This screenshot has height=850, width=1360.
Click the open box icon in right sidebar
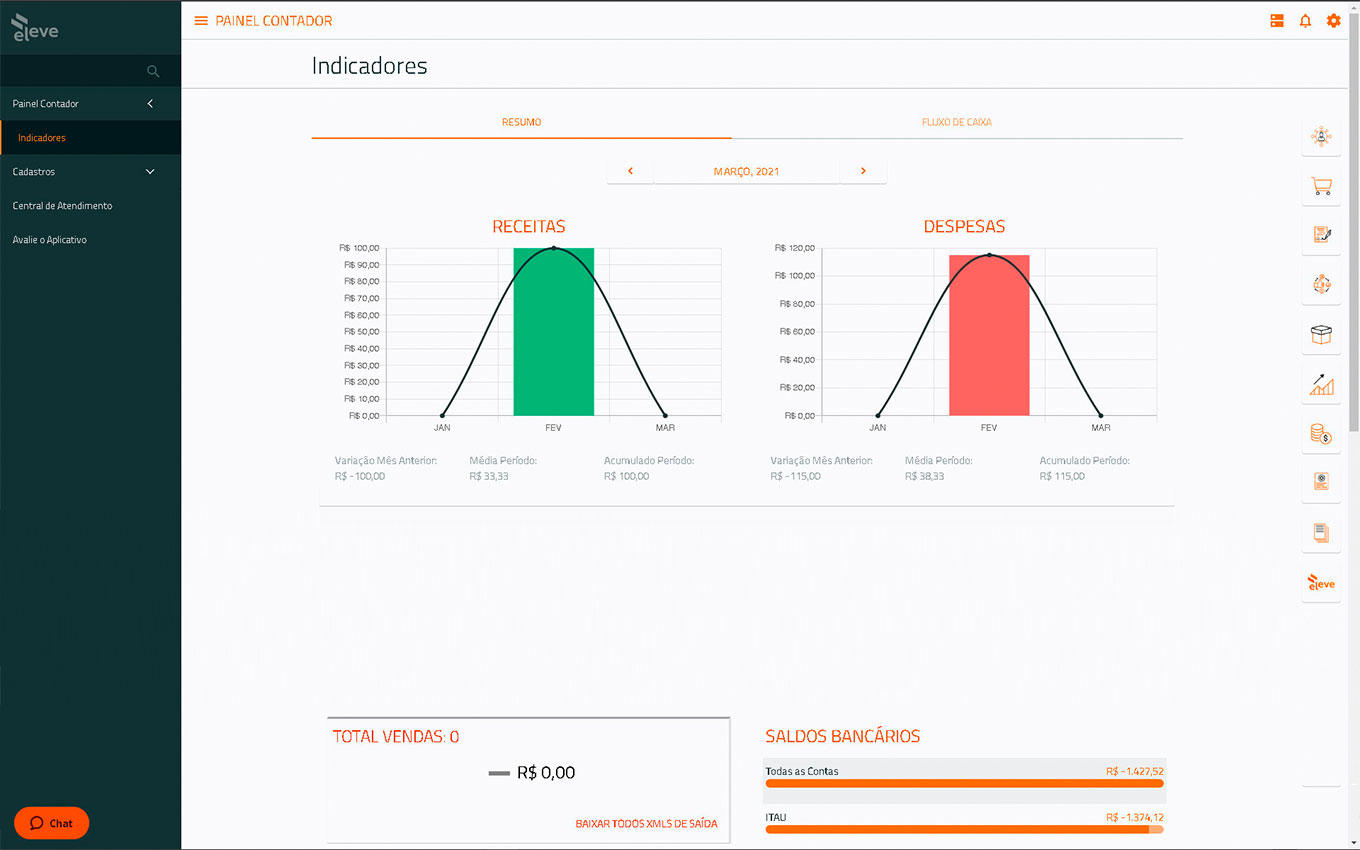click(x=1321, y=335)
